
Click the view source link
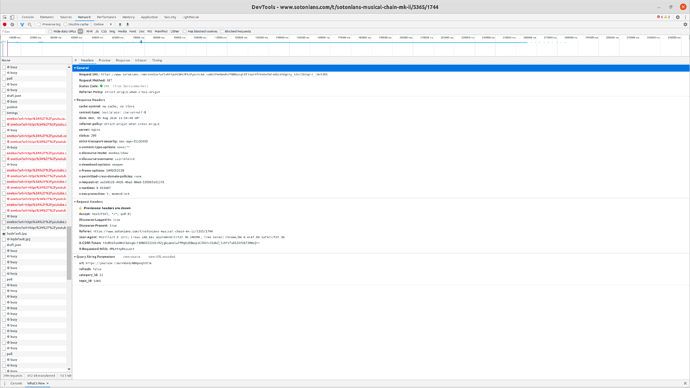pos(132,257)
